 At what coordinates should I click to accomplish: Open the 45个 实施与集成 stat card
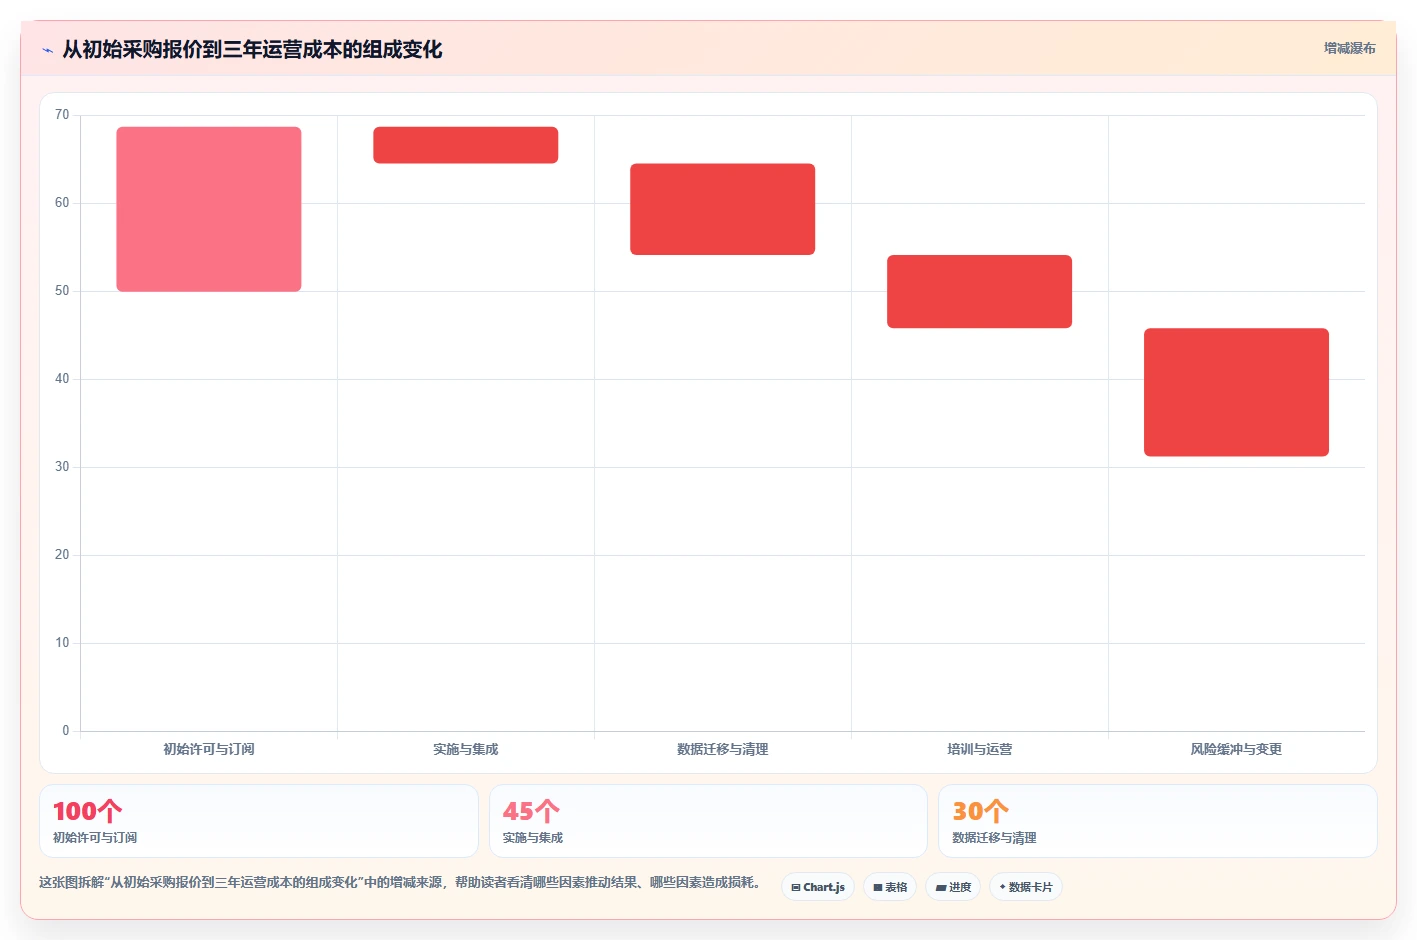click(x=708, y=821)
